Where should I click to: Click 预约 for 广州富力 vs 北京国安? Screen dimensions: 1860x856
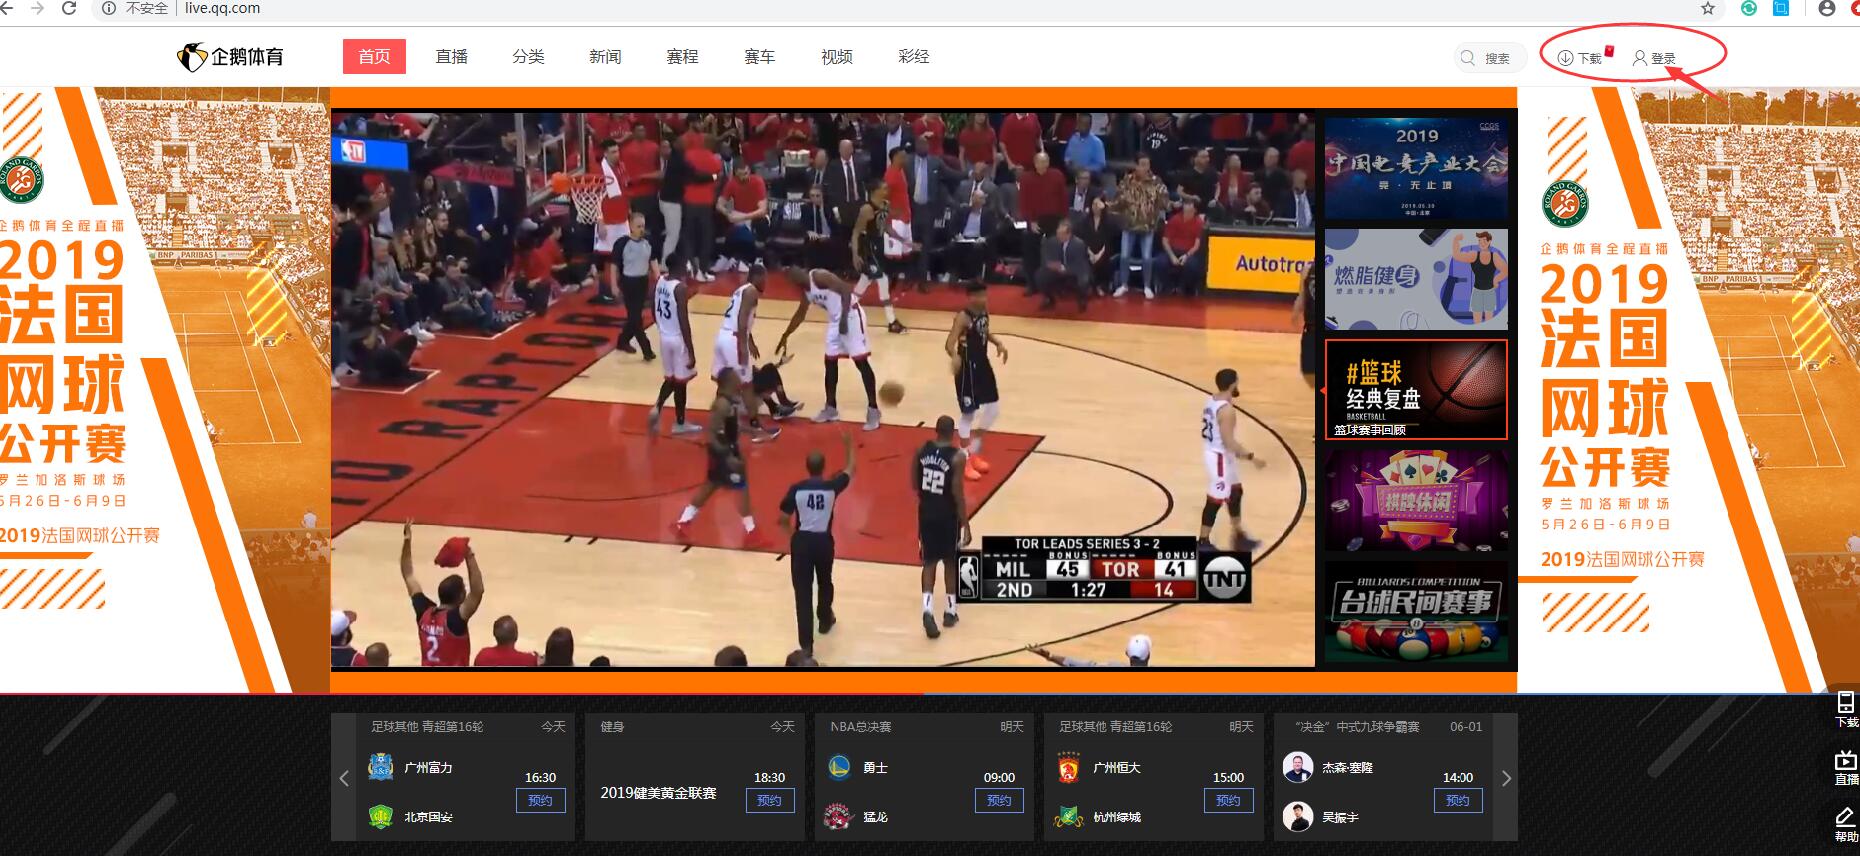(x=541, y=800)
